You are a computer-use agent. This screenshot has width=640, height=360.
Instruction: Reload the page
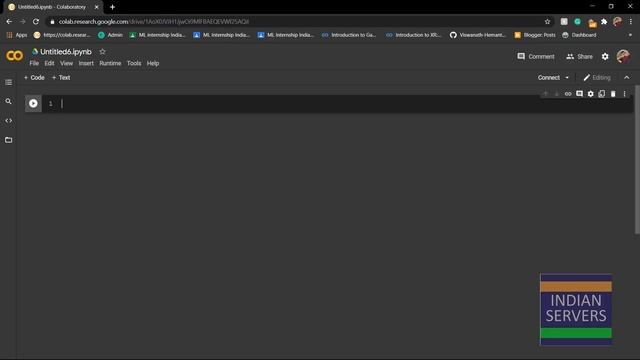pyautogui.click(x=36, y=22)
